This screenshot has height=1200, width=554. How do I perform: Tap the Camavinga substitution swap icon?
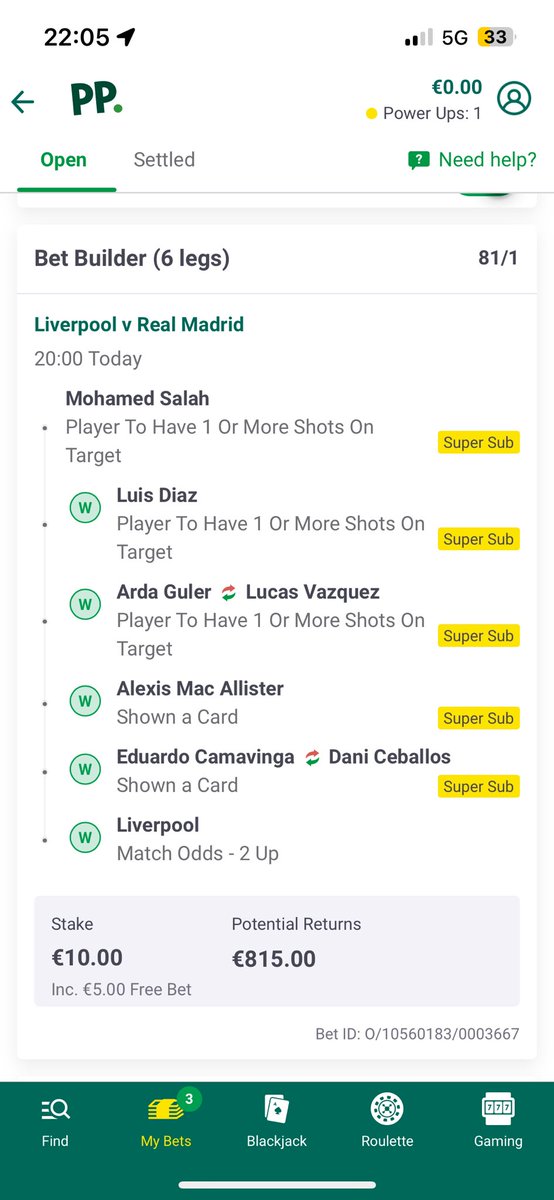click(312, 757)
